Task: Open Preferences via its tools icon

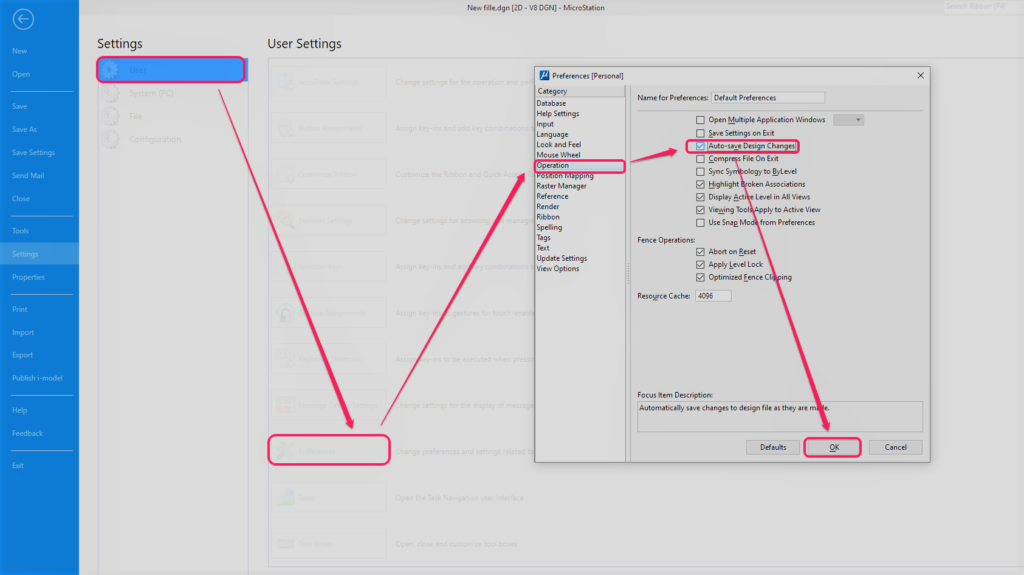Action: tap(285, 451)
